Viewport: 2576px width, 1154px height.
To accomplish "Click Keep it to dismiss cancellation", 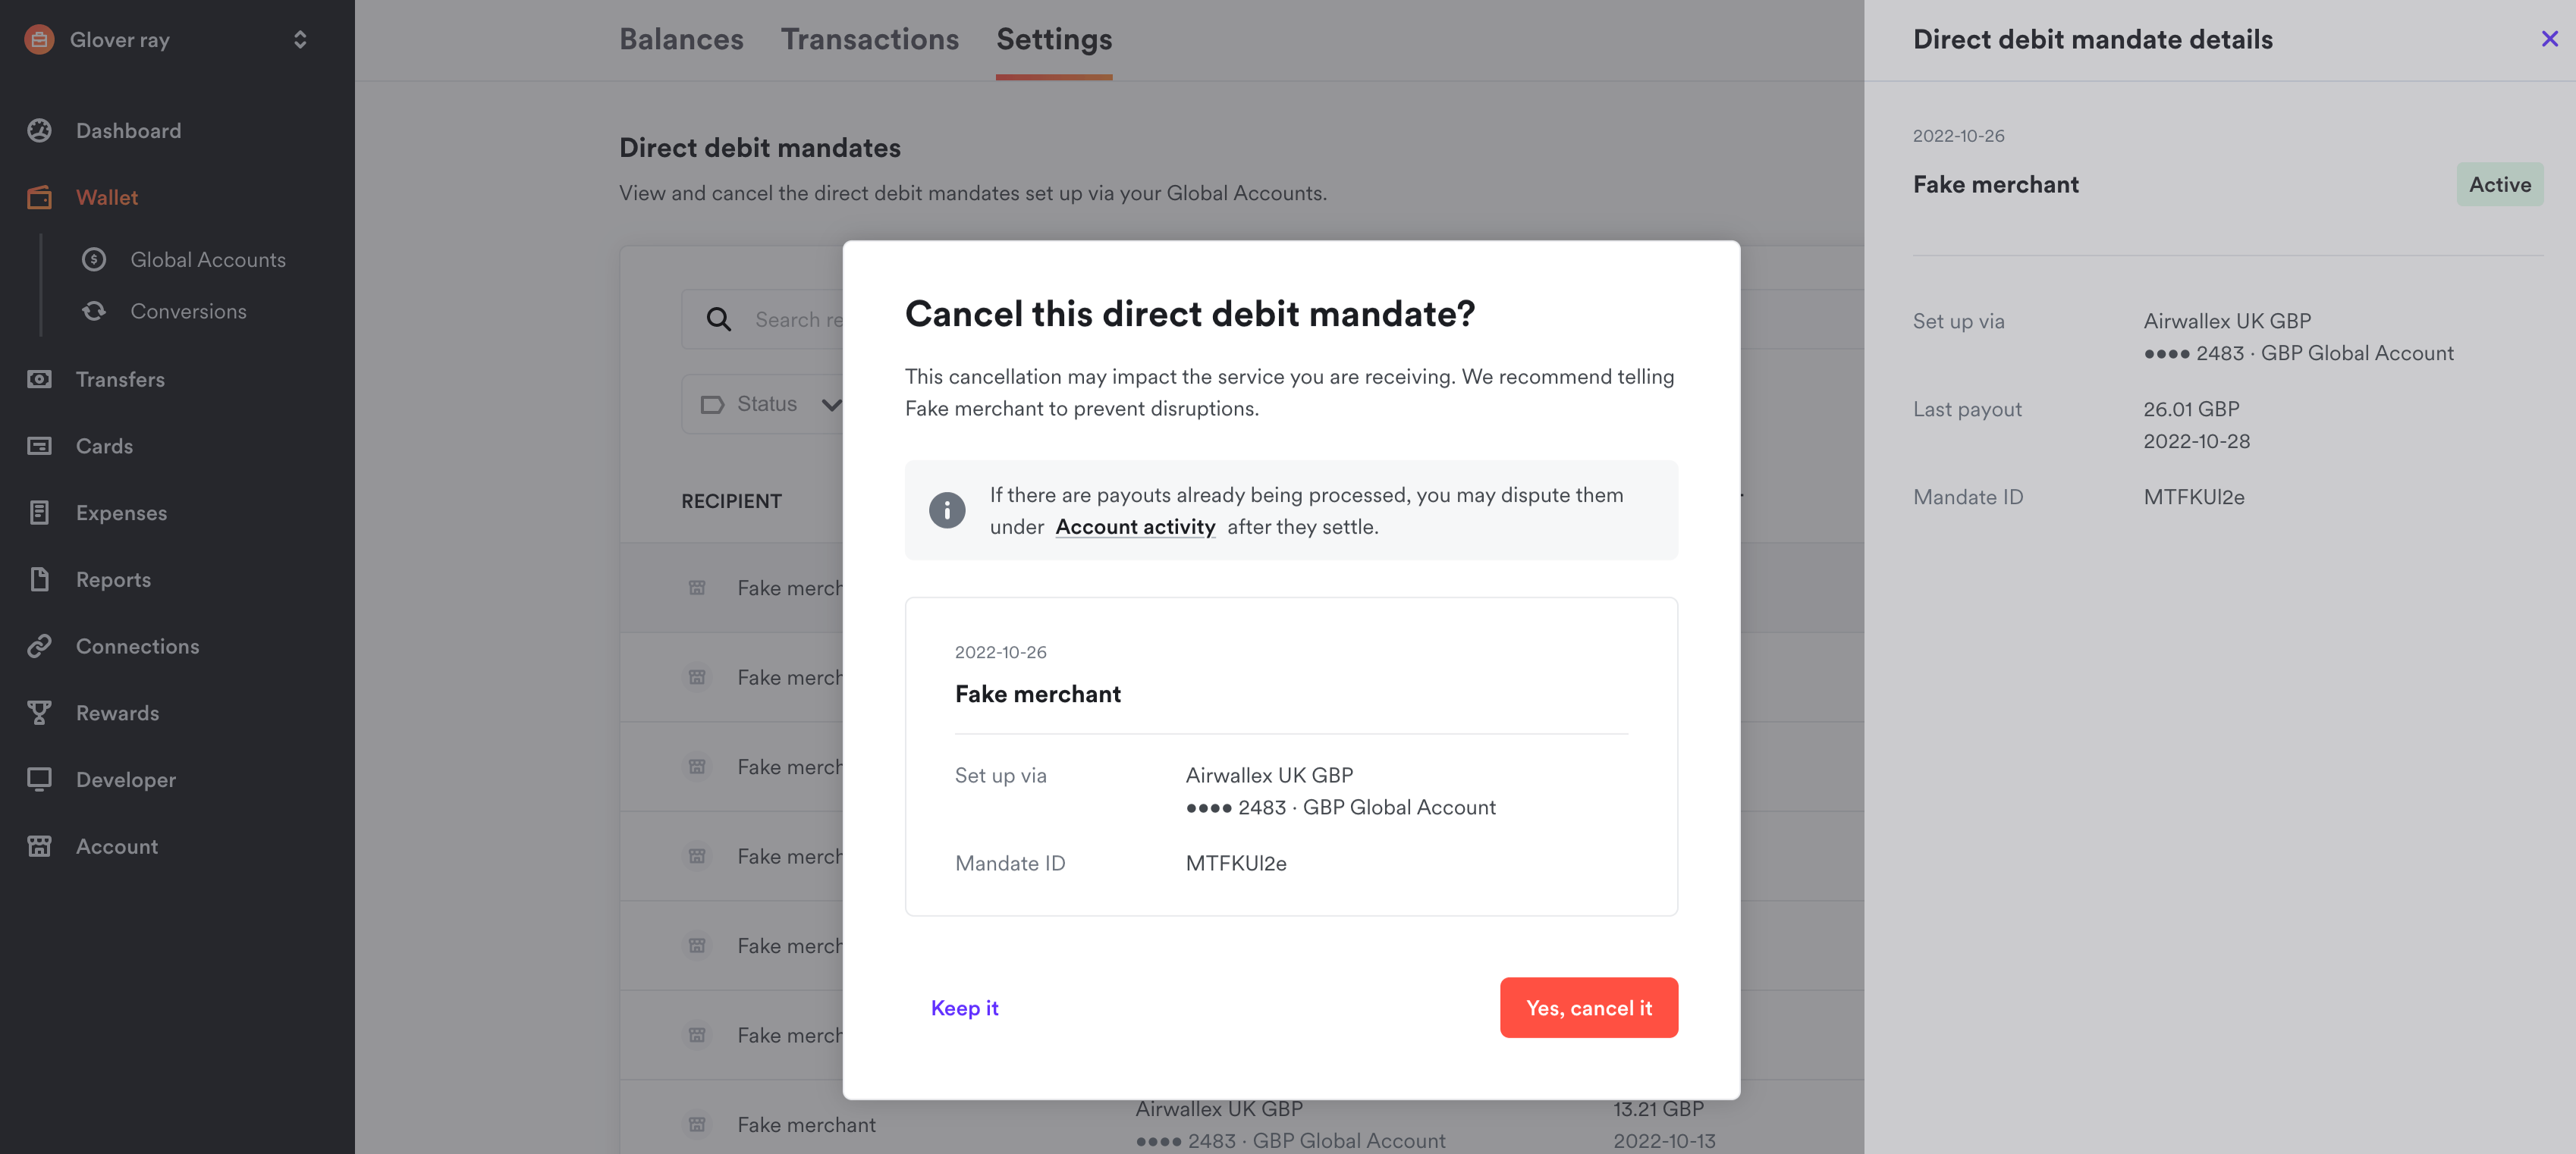I will 963,1007.
